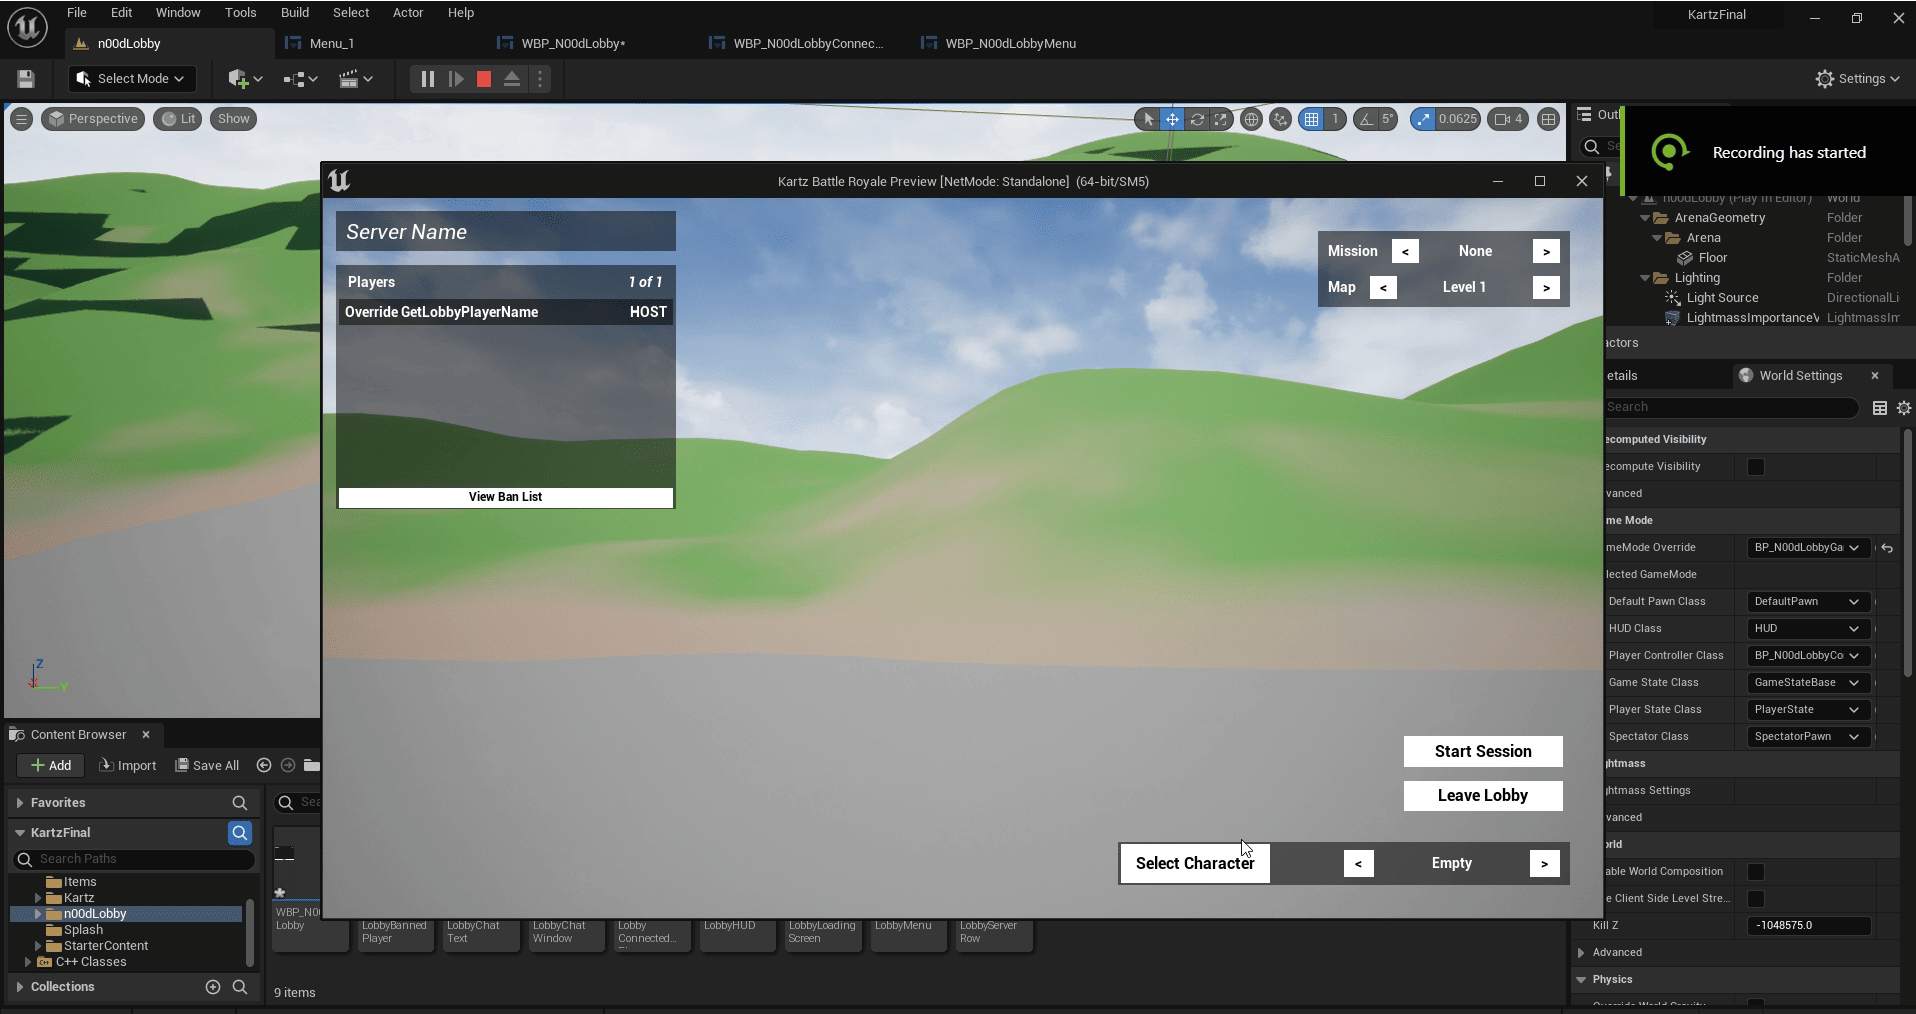
Task: Activate the Rotate gizmo tool
Action: (1197, 119)
